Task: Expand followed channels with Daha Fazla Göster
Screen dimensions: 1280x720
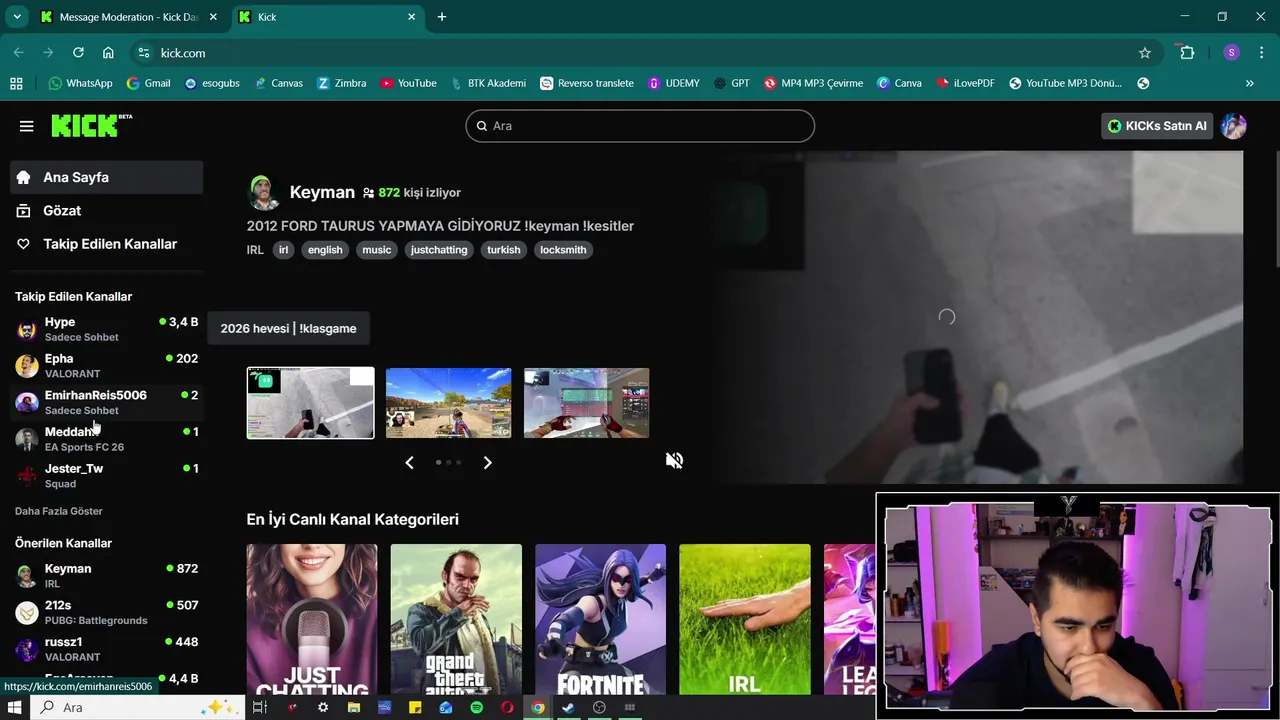Action: [x=59, y=511]
